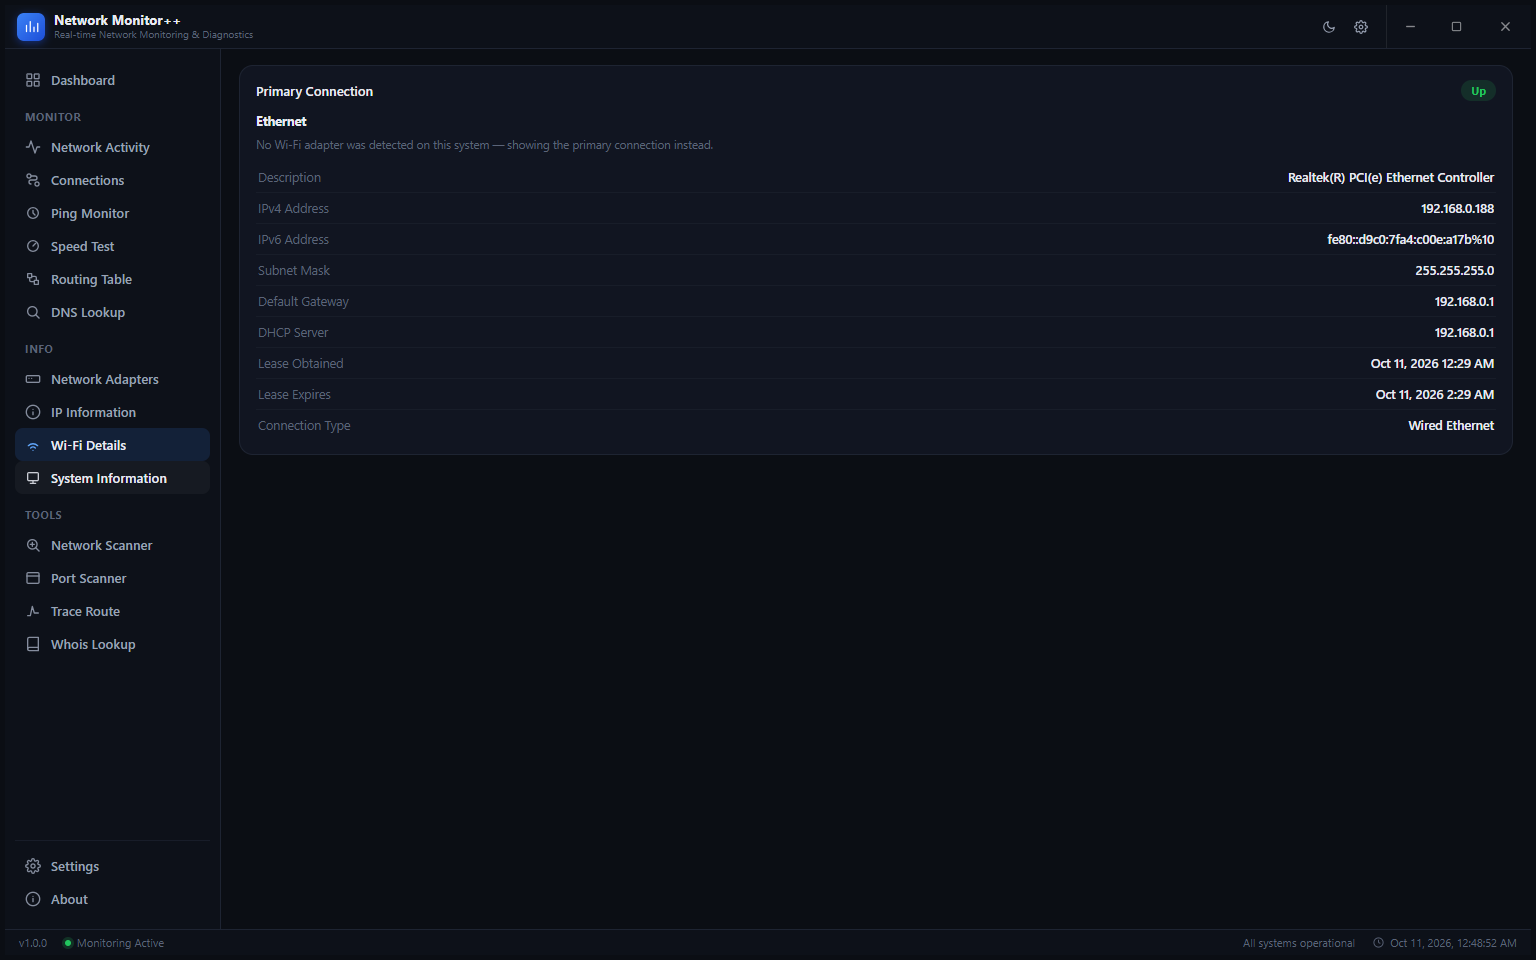Open the Dashboard page
Image resolution: width=1536 pixels, height=960 pixels.
pos(112,80)
